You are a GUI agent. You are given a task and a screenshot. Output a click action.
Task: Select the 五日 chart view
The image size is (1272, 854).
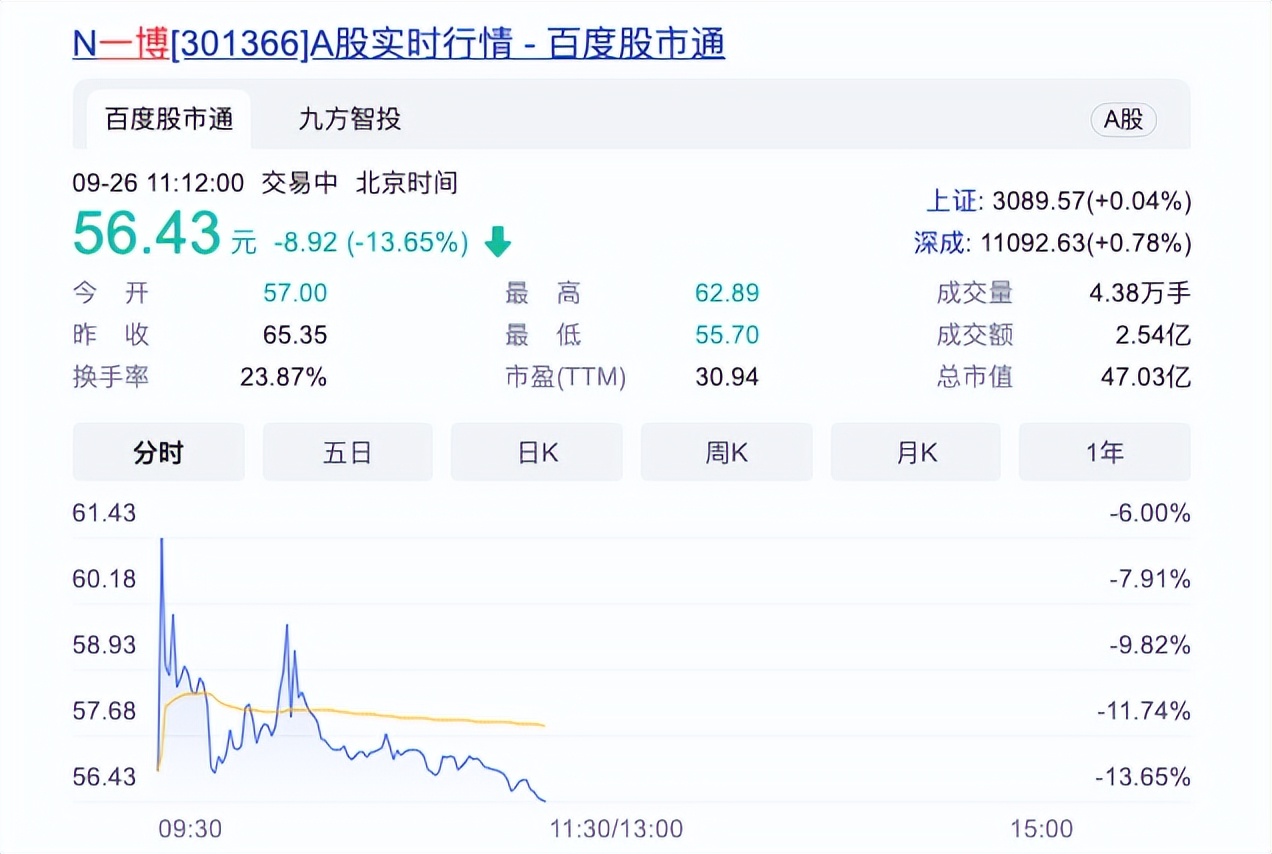point(347,453)
